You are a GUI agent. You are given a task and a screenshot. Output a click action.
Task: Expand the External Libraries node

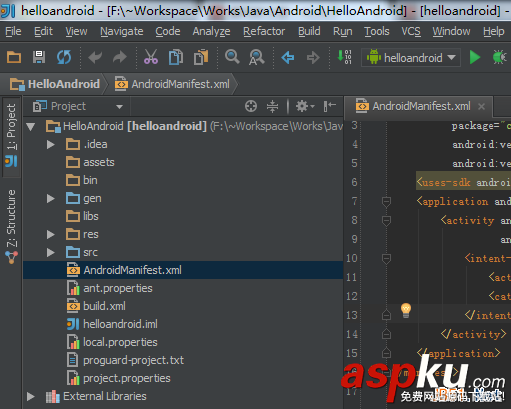(31, 396)
